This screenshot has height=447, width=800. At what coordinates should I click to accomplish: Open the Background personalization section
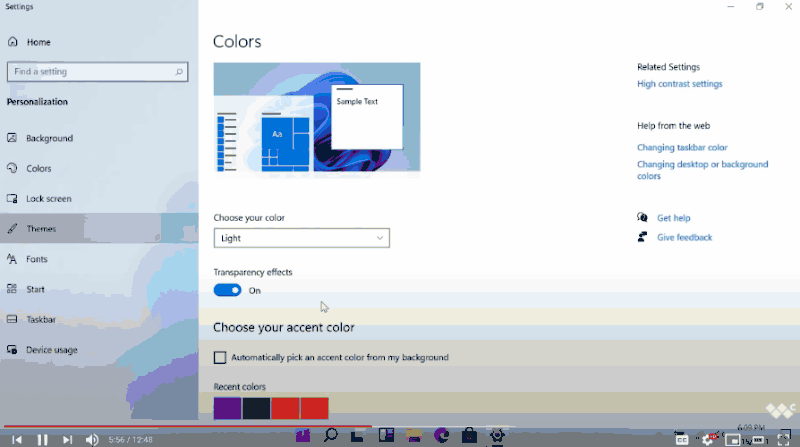click(x=41, y=138)
